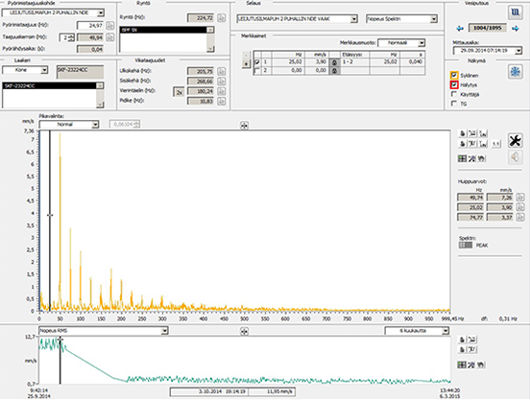Image resolution: width=530 pixels, height=400 pixels.
Task: Click the first cursor tool icon in trend toolbar top row
Action: (462, 340)
